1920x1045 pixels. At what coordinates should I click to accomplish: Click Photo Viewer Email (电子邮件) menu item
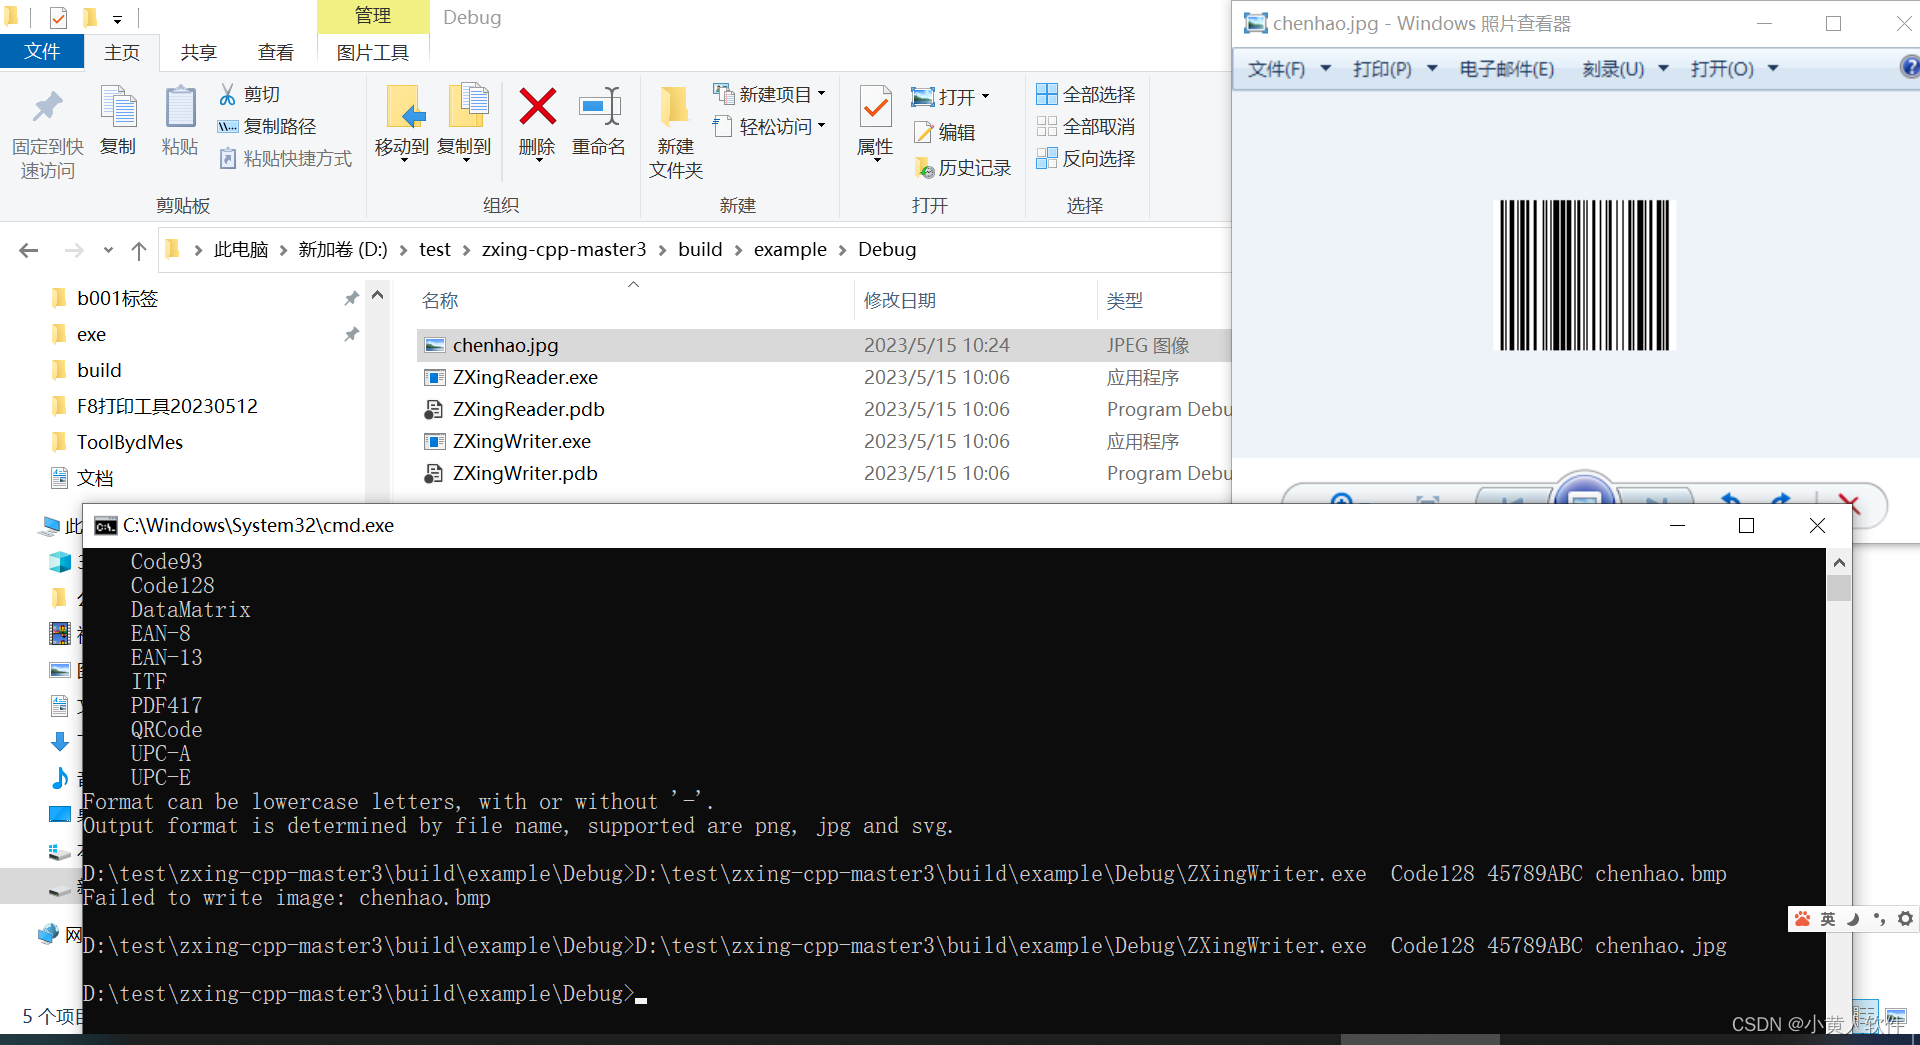point(1506,68)
